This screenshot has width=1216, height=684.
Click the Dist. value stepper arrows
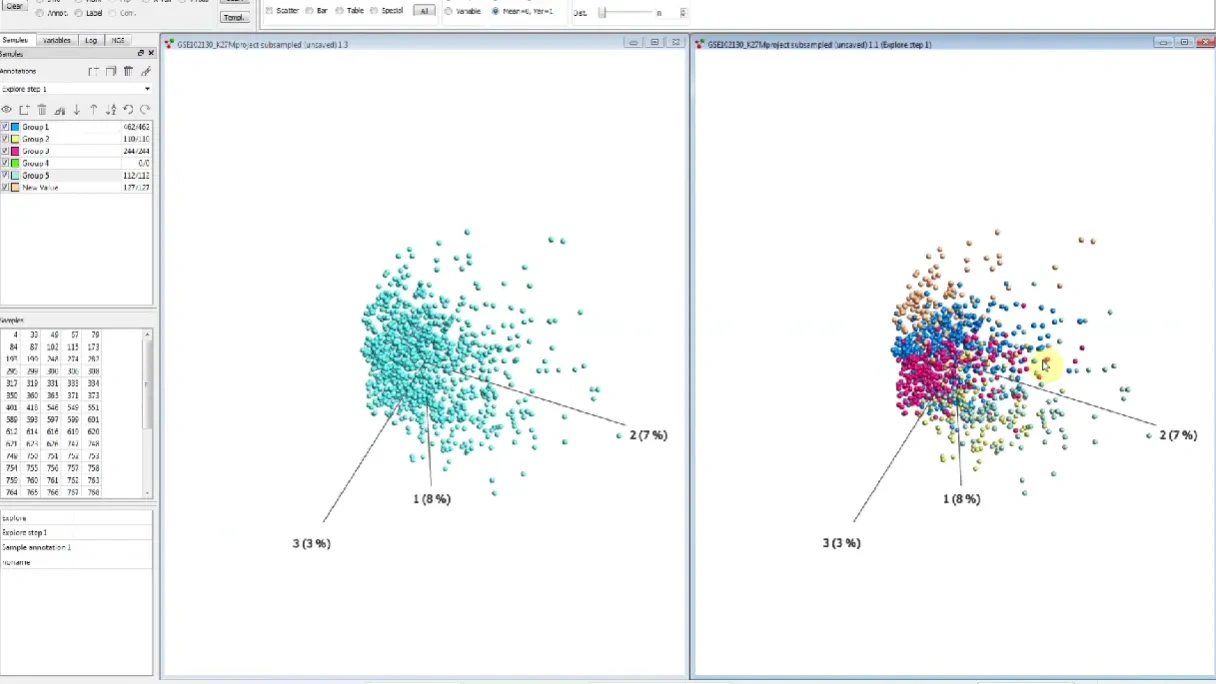(683, 13)
